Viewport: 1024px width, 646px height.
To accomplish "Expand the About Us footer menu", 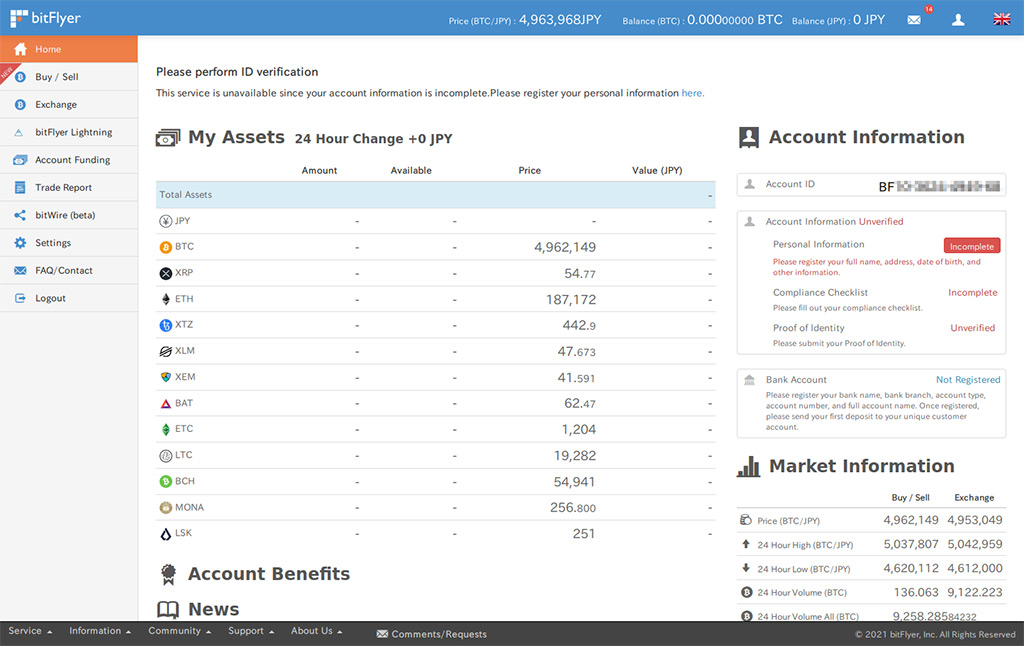I will (317, 631).
